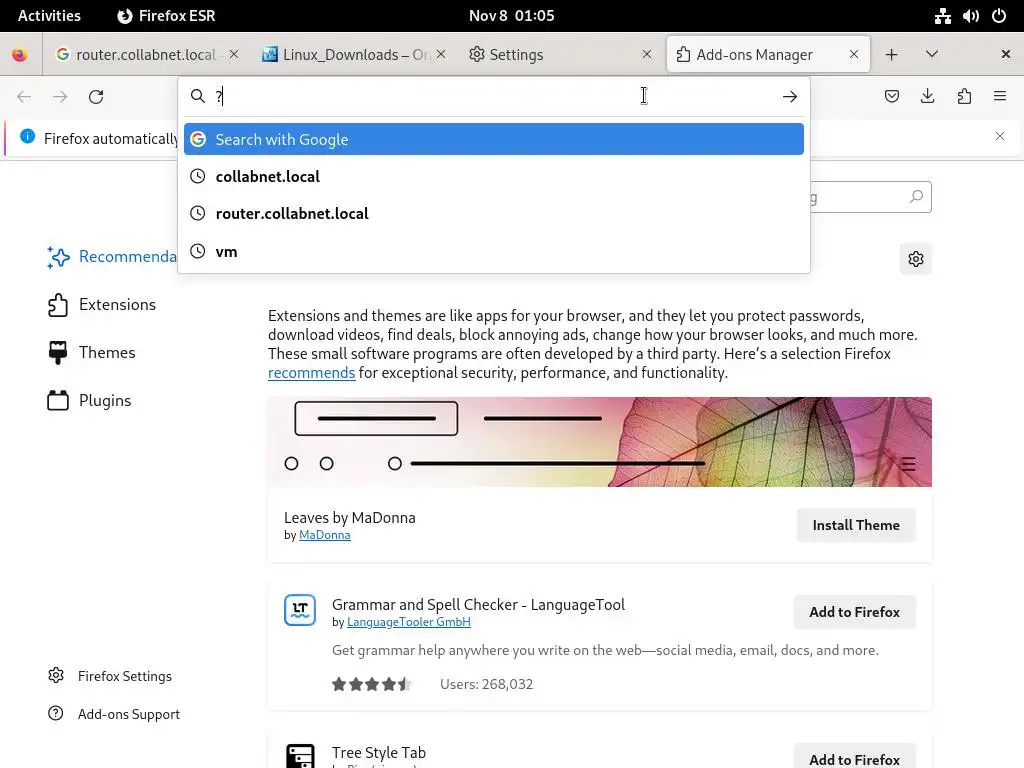The image size is (1024, 768).
Task: Click the go arrow in the URL bar
Action: point(790,97)
